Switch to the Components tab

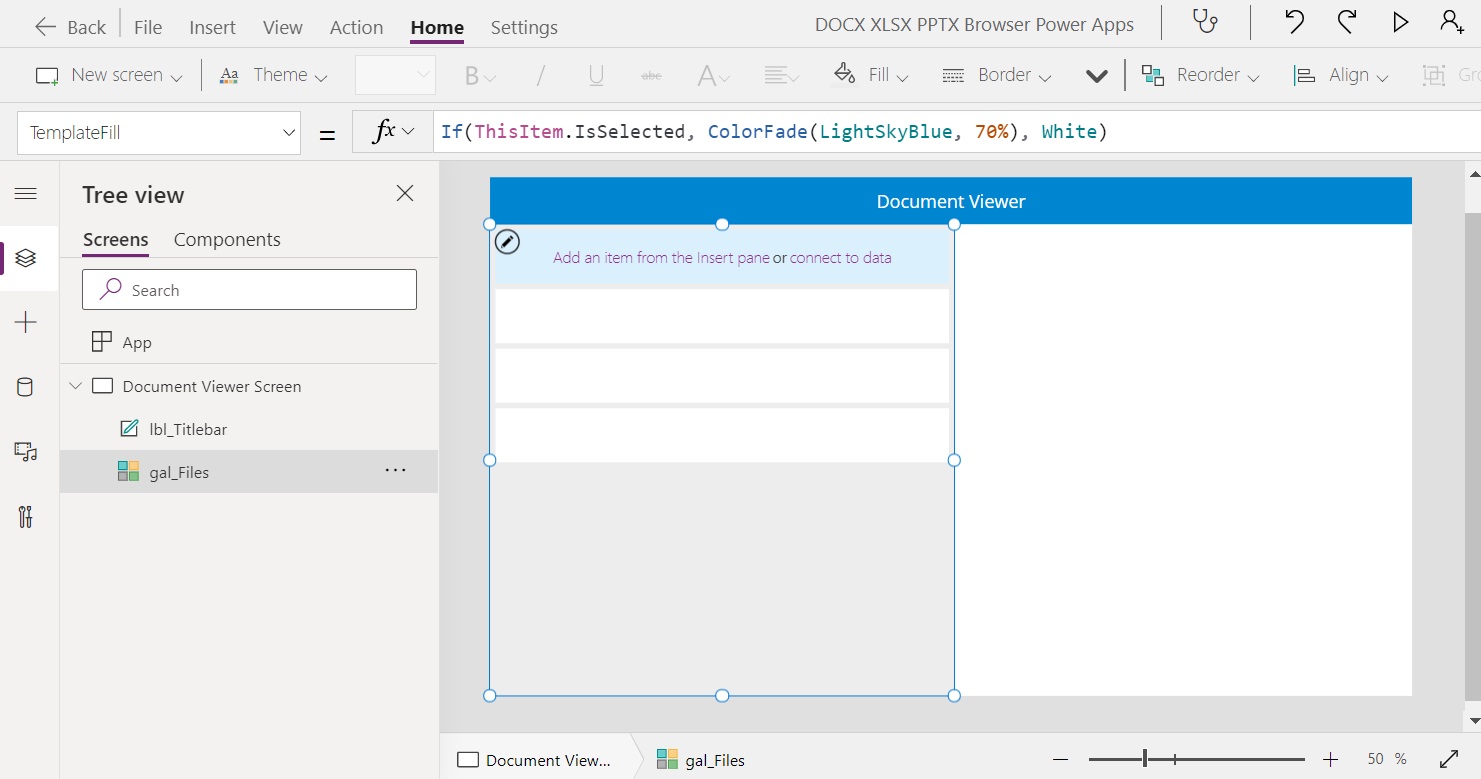coord(227,239)
